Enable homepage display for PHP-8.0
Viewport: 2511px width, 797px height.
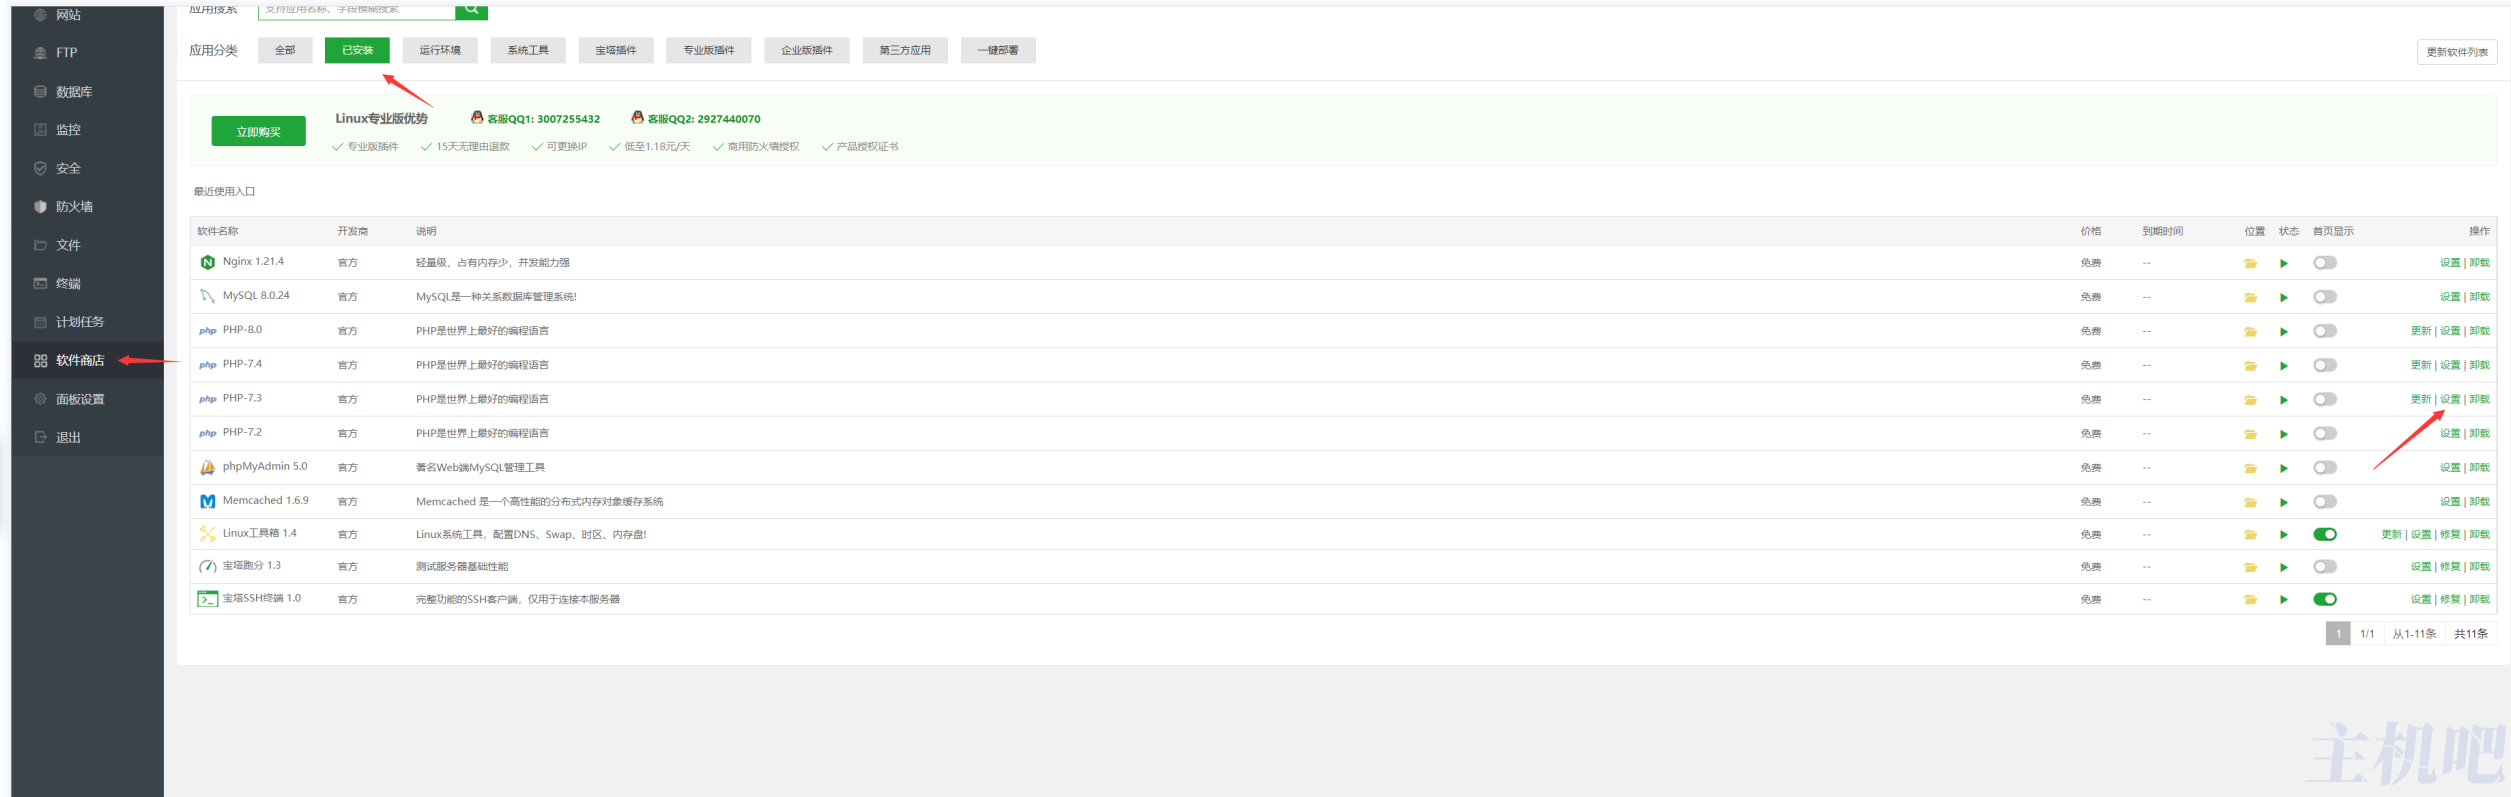pos(2325,331)
